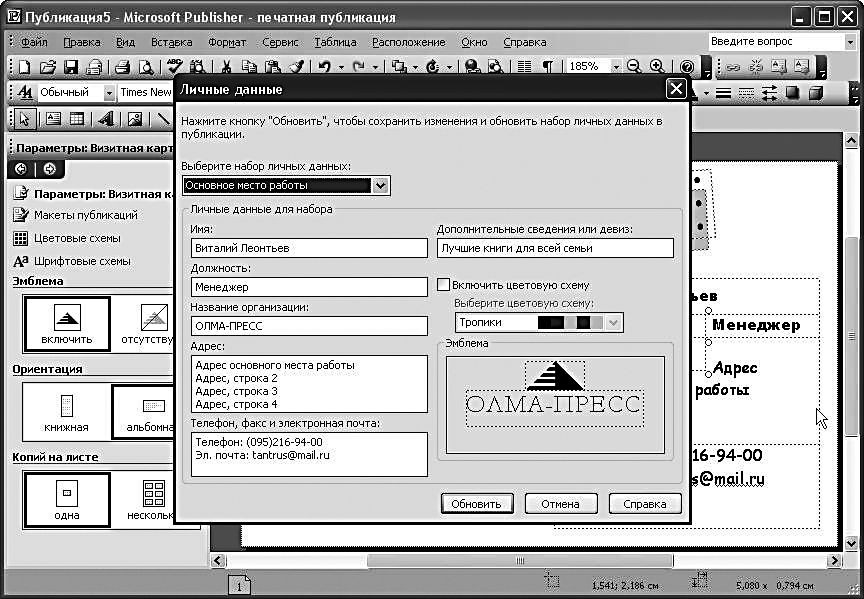Select 'включить' emblem option

coord(67,323)
